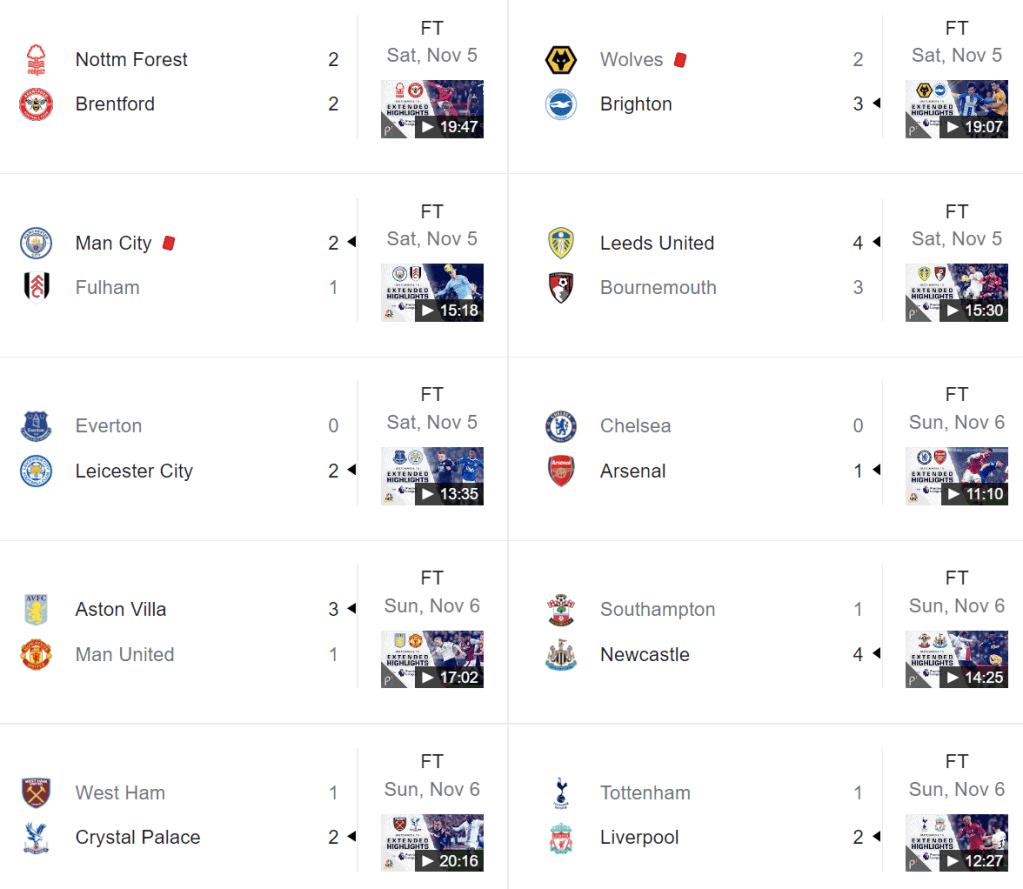Play West Ham vs Crystal Palace highlights
Viewport: 1023px width, 889px height.
tap(432, 842)
